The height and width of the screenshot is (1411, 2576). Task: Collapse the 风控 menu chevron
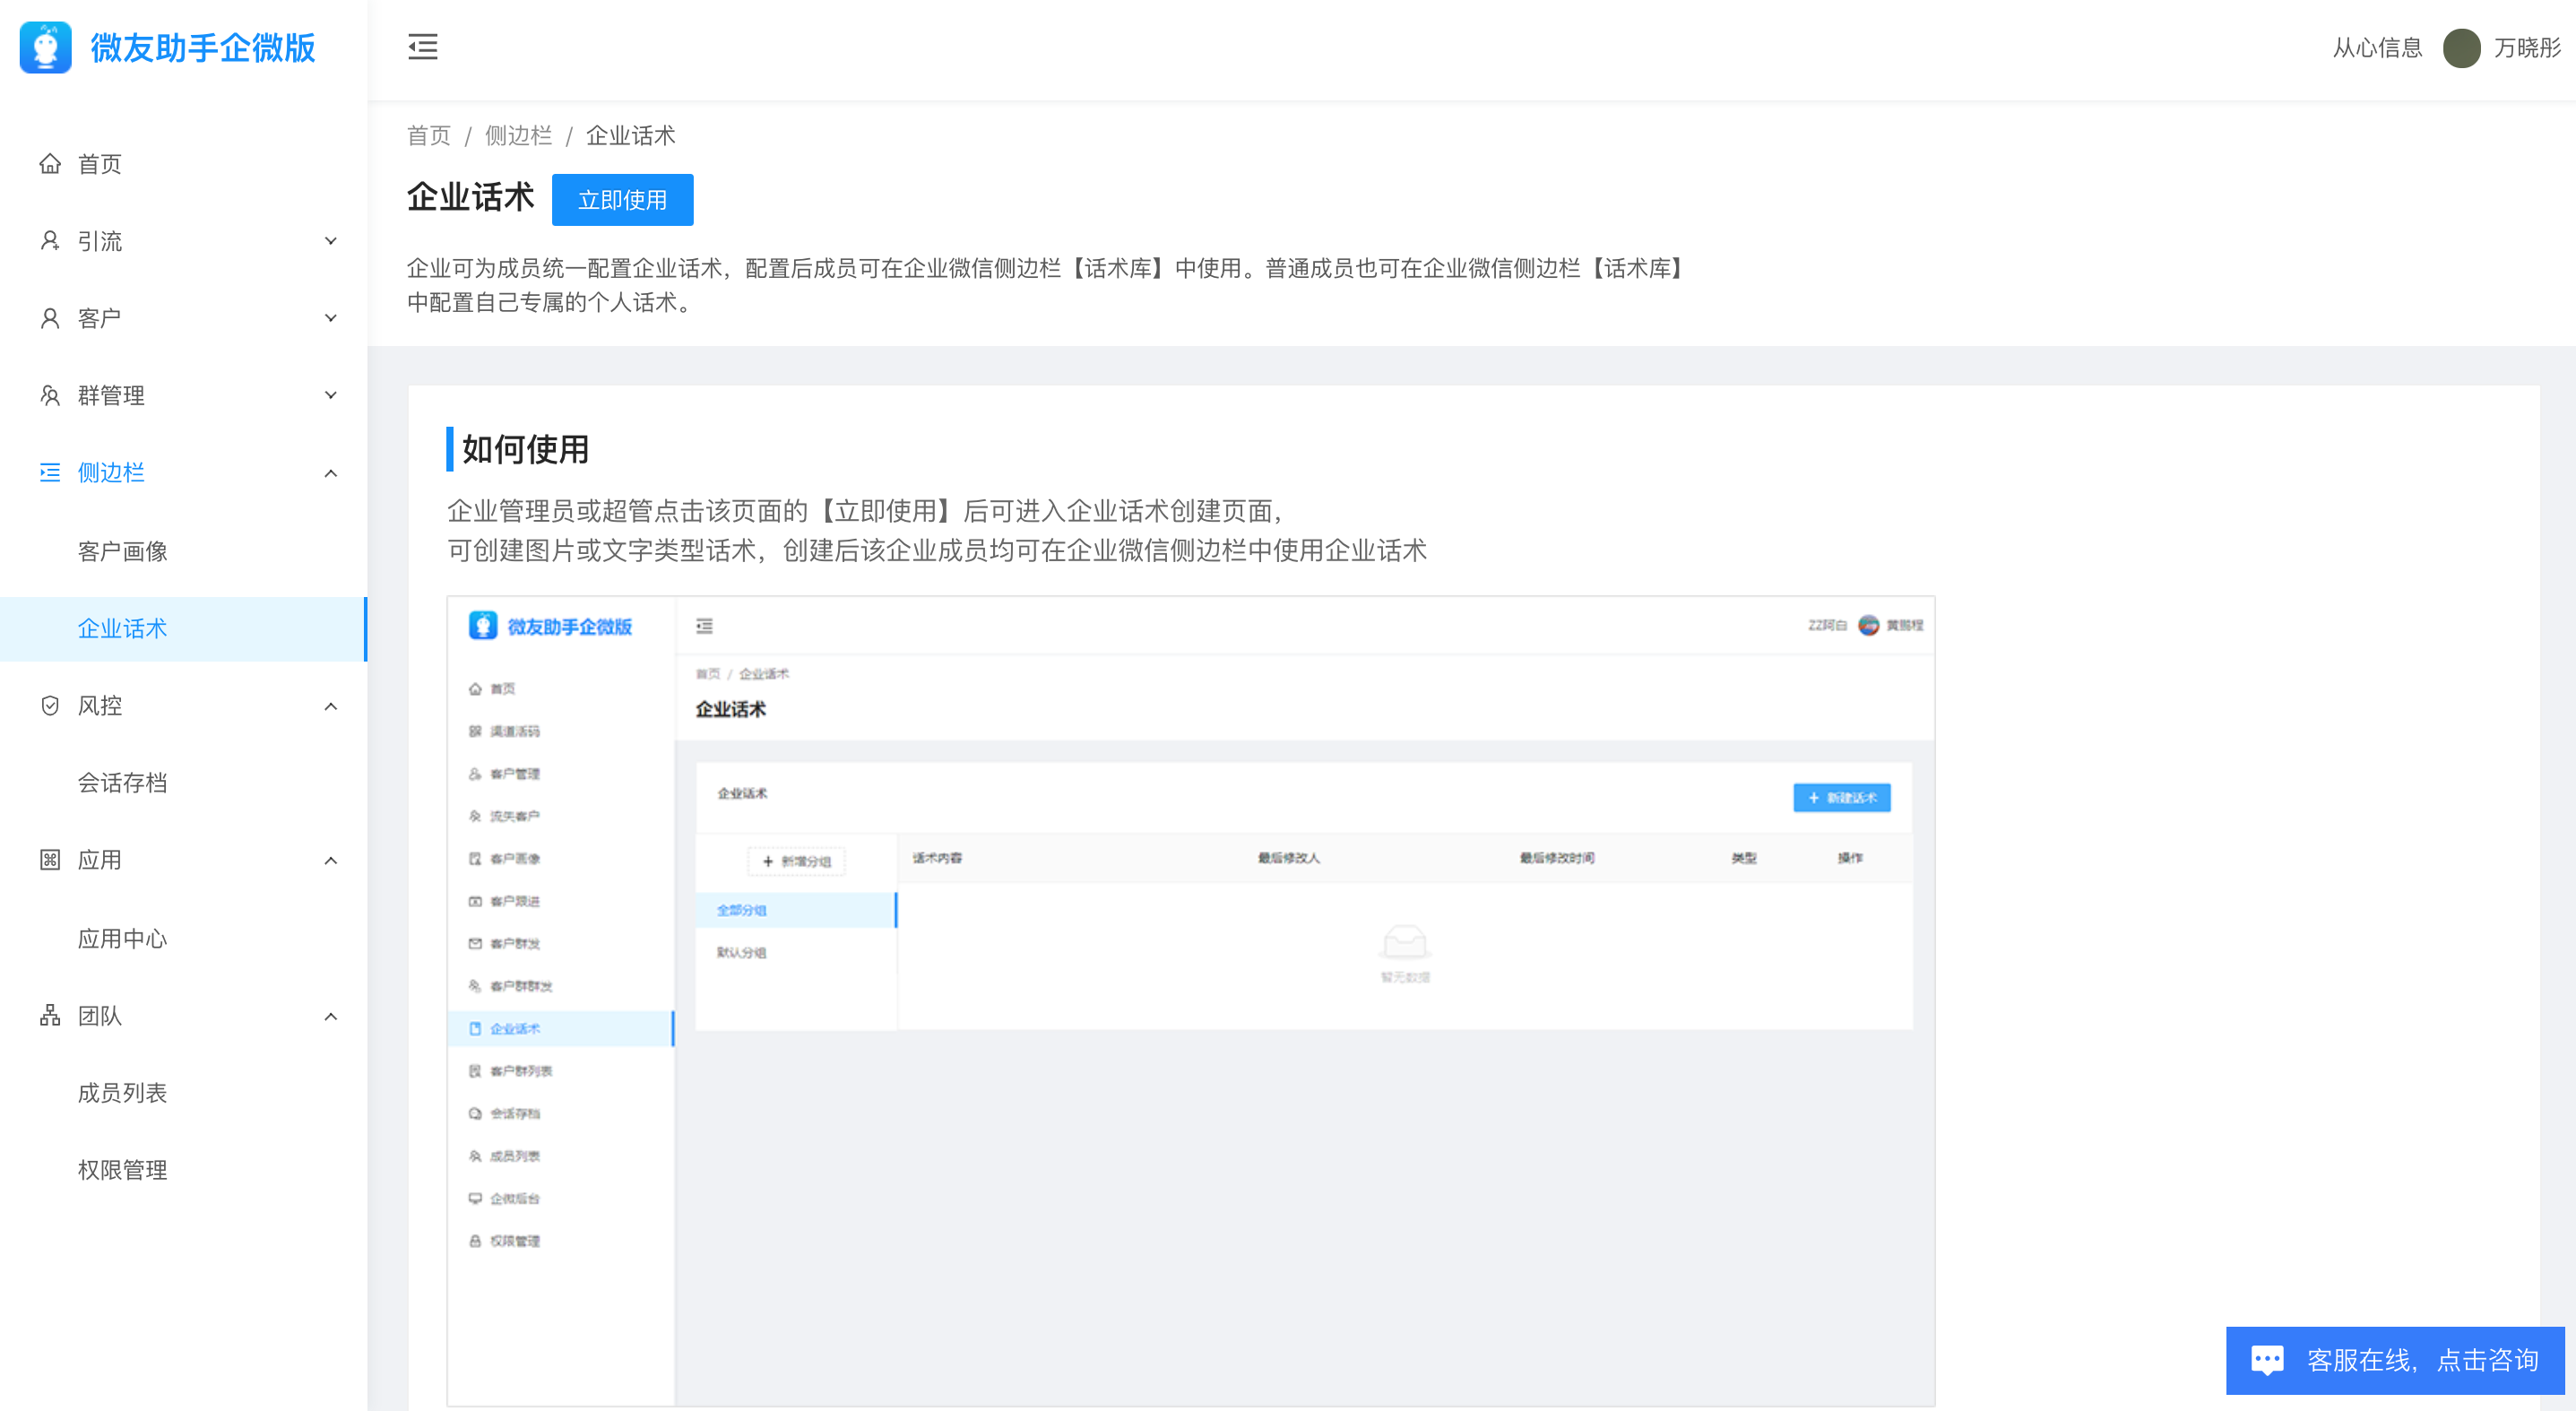pyautogui.click(x=331, y=706)
